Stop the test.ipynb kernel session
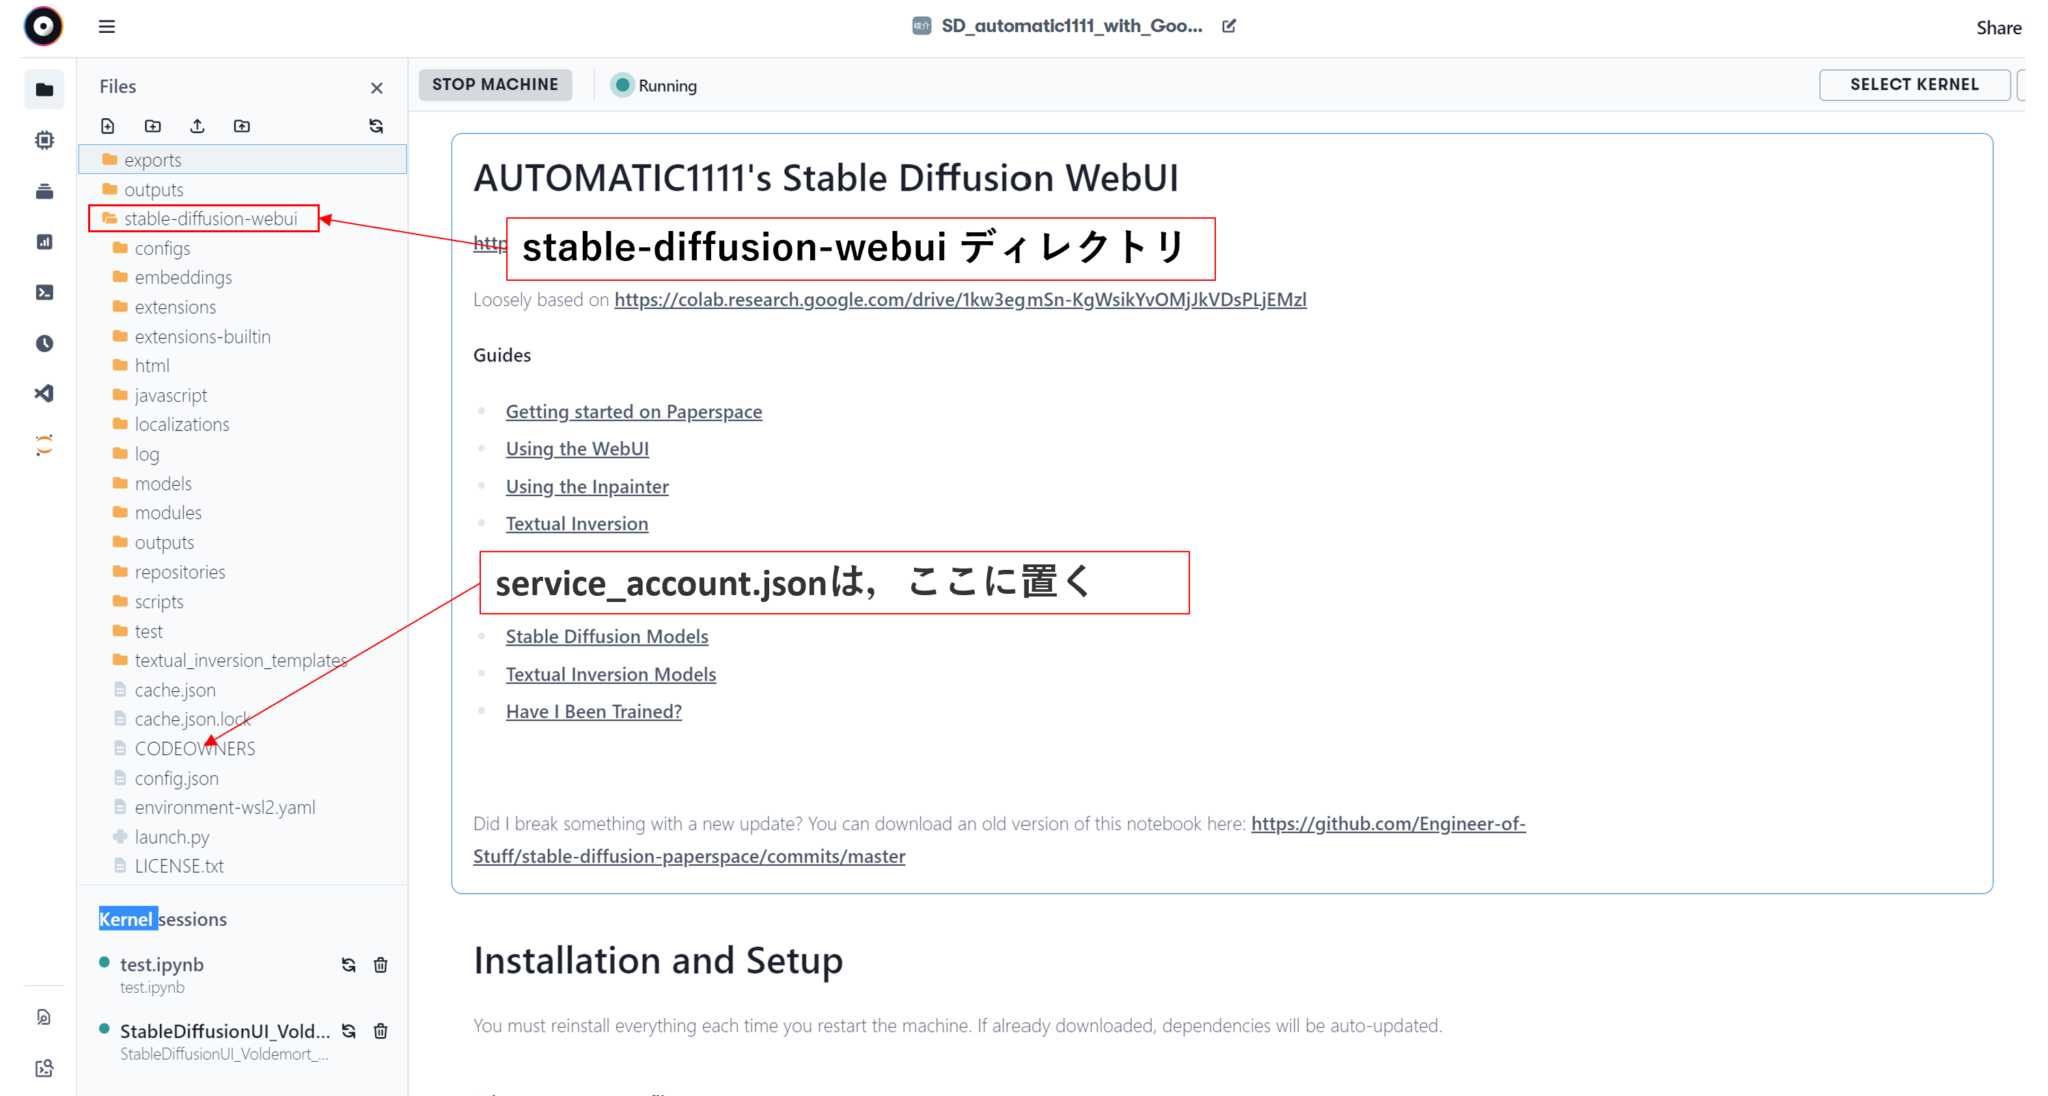The width and height of the screenshot is (2048, 1096). pyautogui.click(x=348, y=964)
